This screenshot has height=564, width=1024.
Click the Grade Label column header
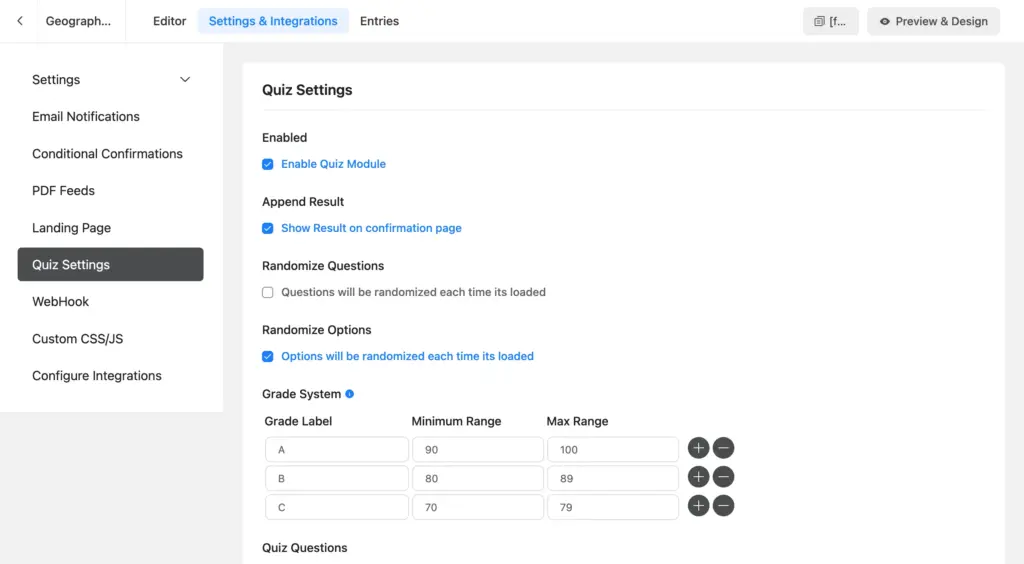(x=298, y=421)
